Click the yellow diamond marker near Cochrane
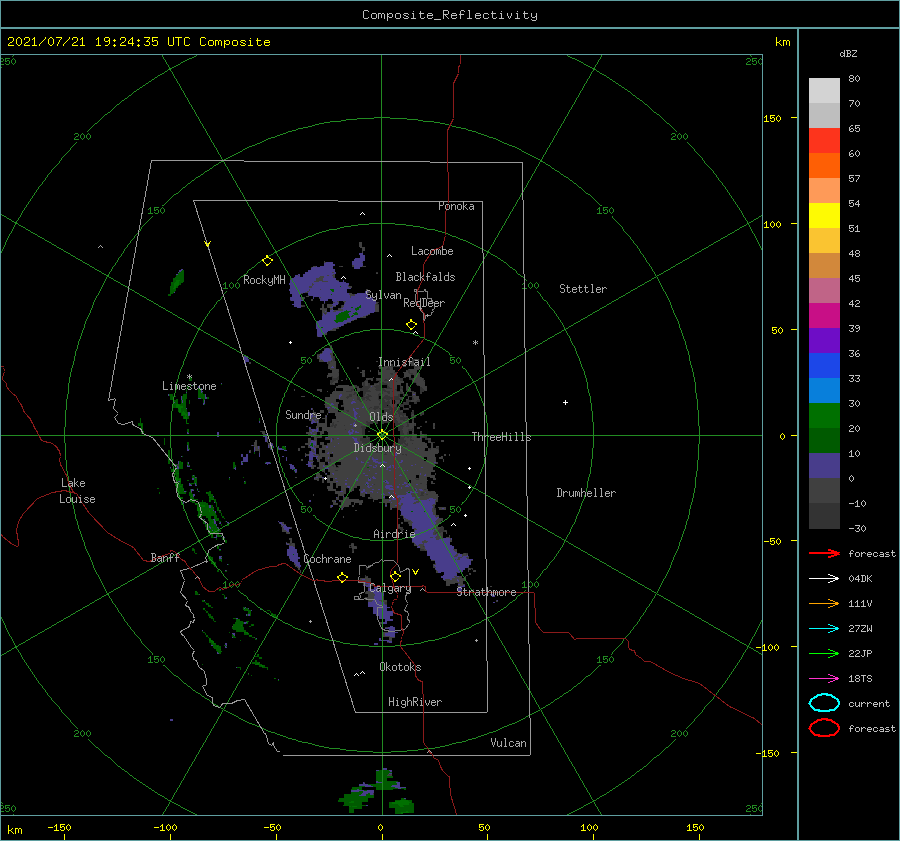 coord(342,577)
